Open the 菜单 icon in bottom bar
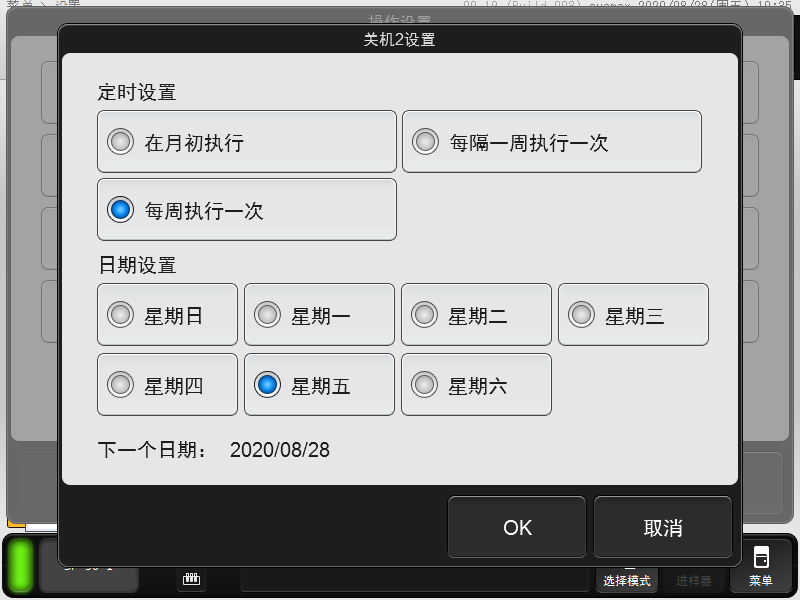800x600 pixels. coord(761,568)
